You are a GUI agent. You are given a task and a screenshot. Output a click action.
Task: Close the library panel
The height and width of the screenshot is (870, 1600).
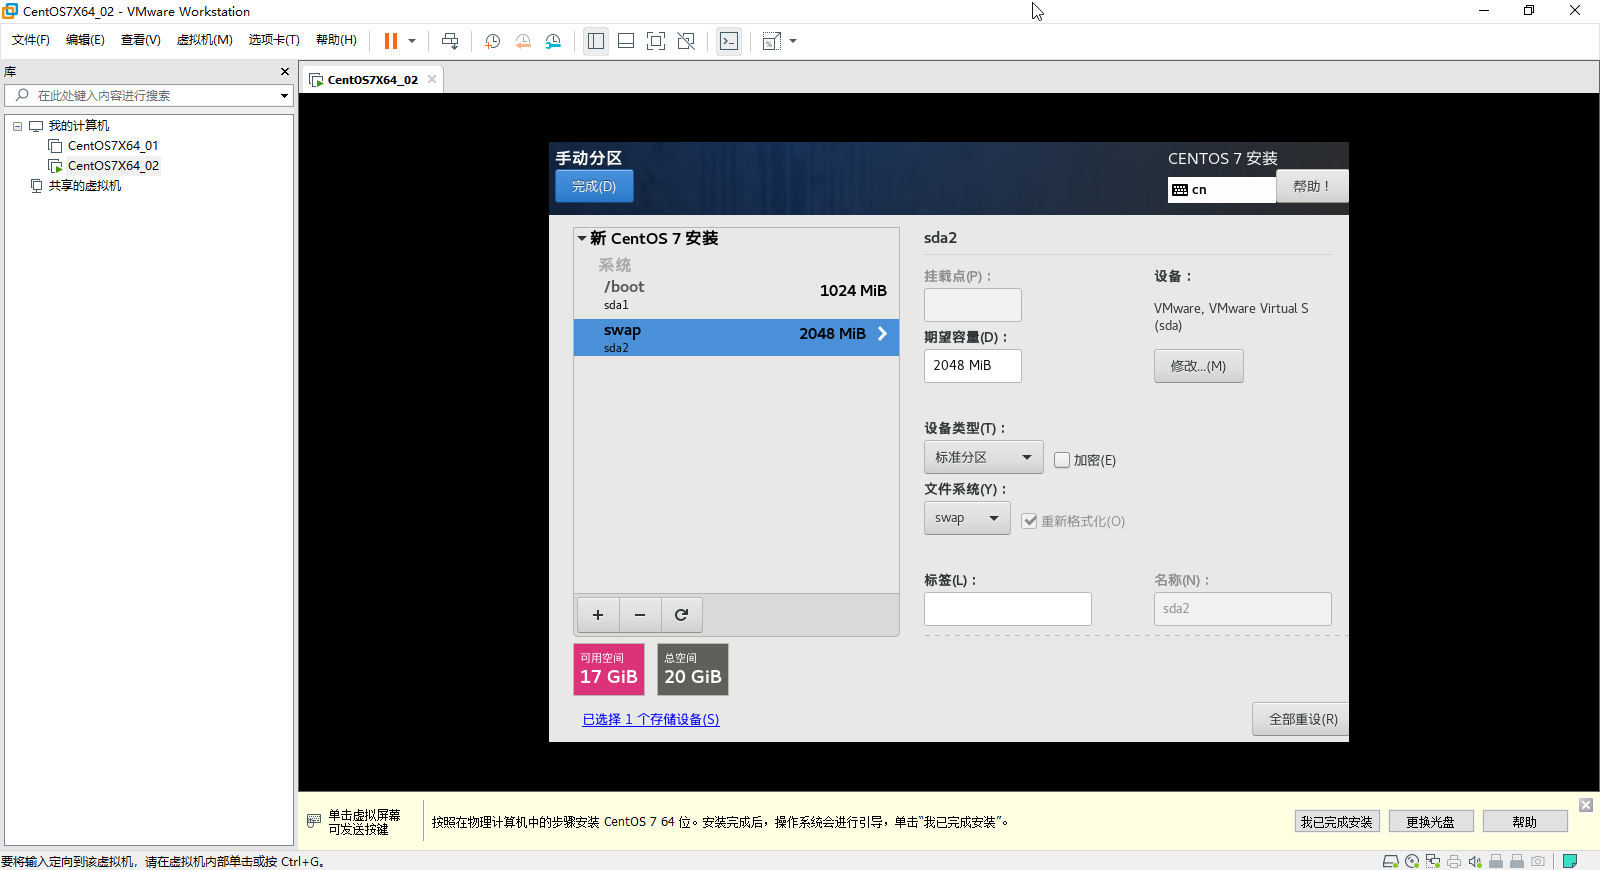point(285,71)
